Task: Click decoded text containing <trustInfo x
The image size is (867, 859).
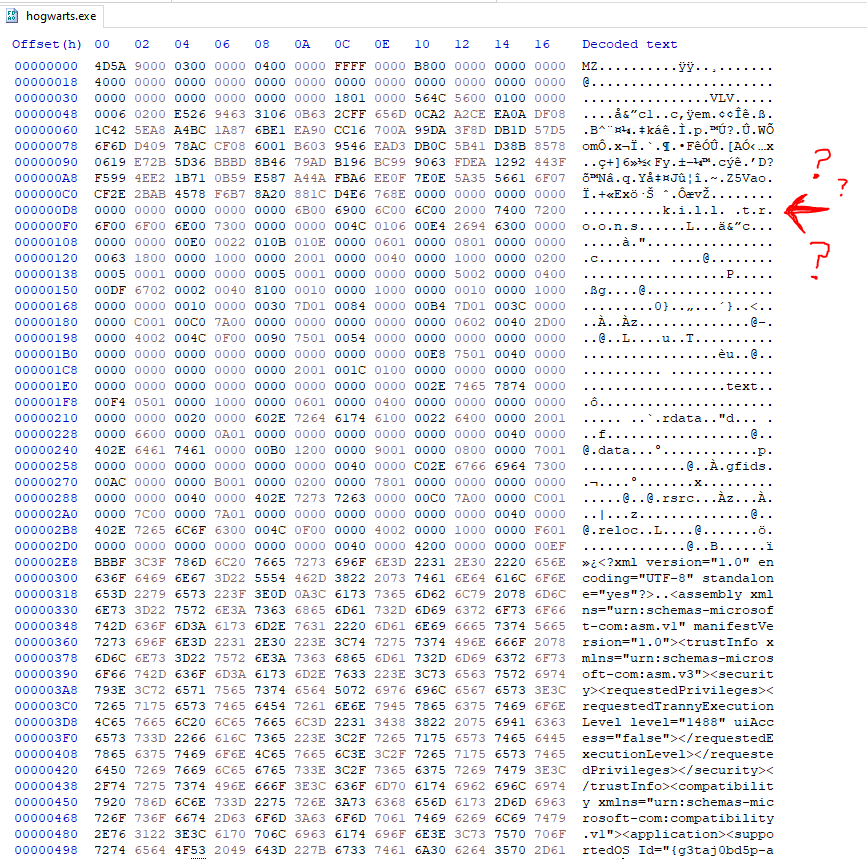Action: (x=677, y=643)
